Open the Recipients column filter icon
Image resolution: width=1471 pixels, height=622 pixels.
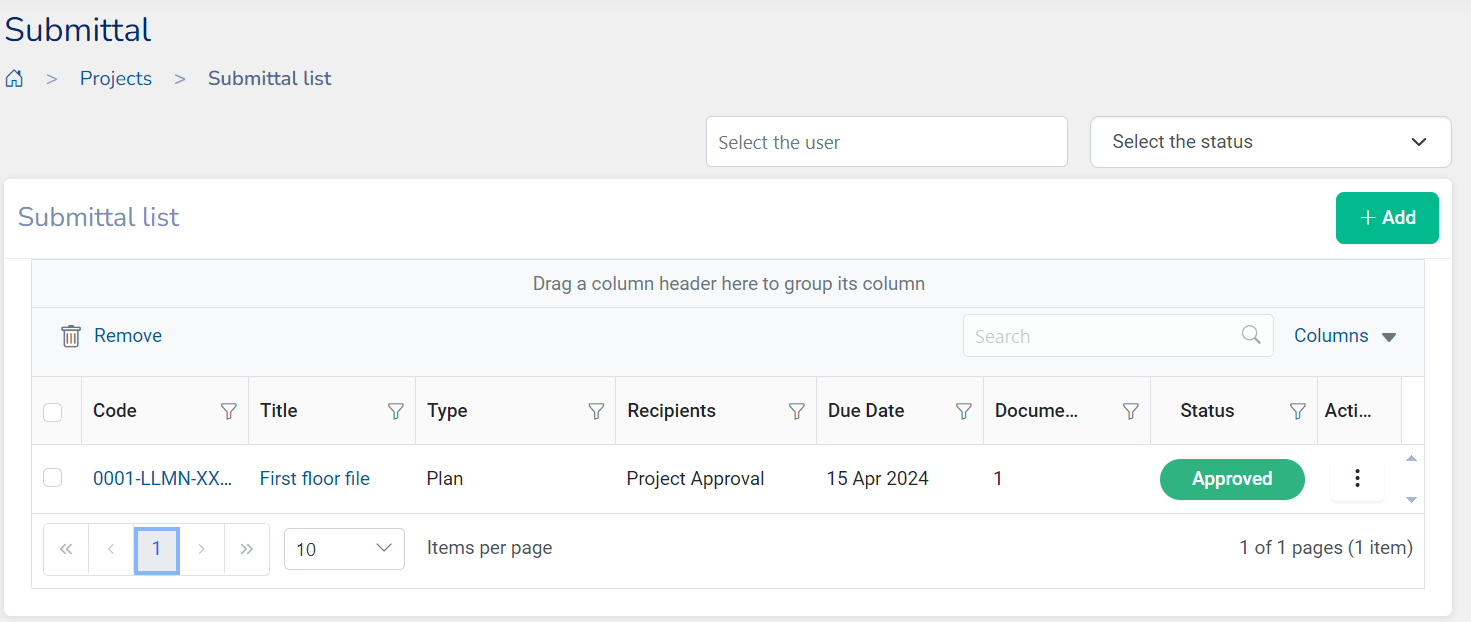797,411
